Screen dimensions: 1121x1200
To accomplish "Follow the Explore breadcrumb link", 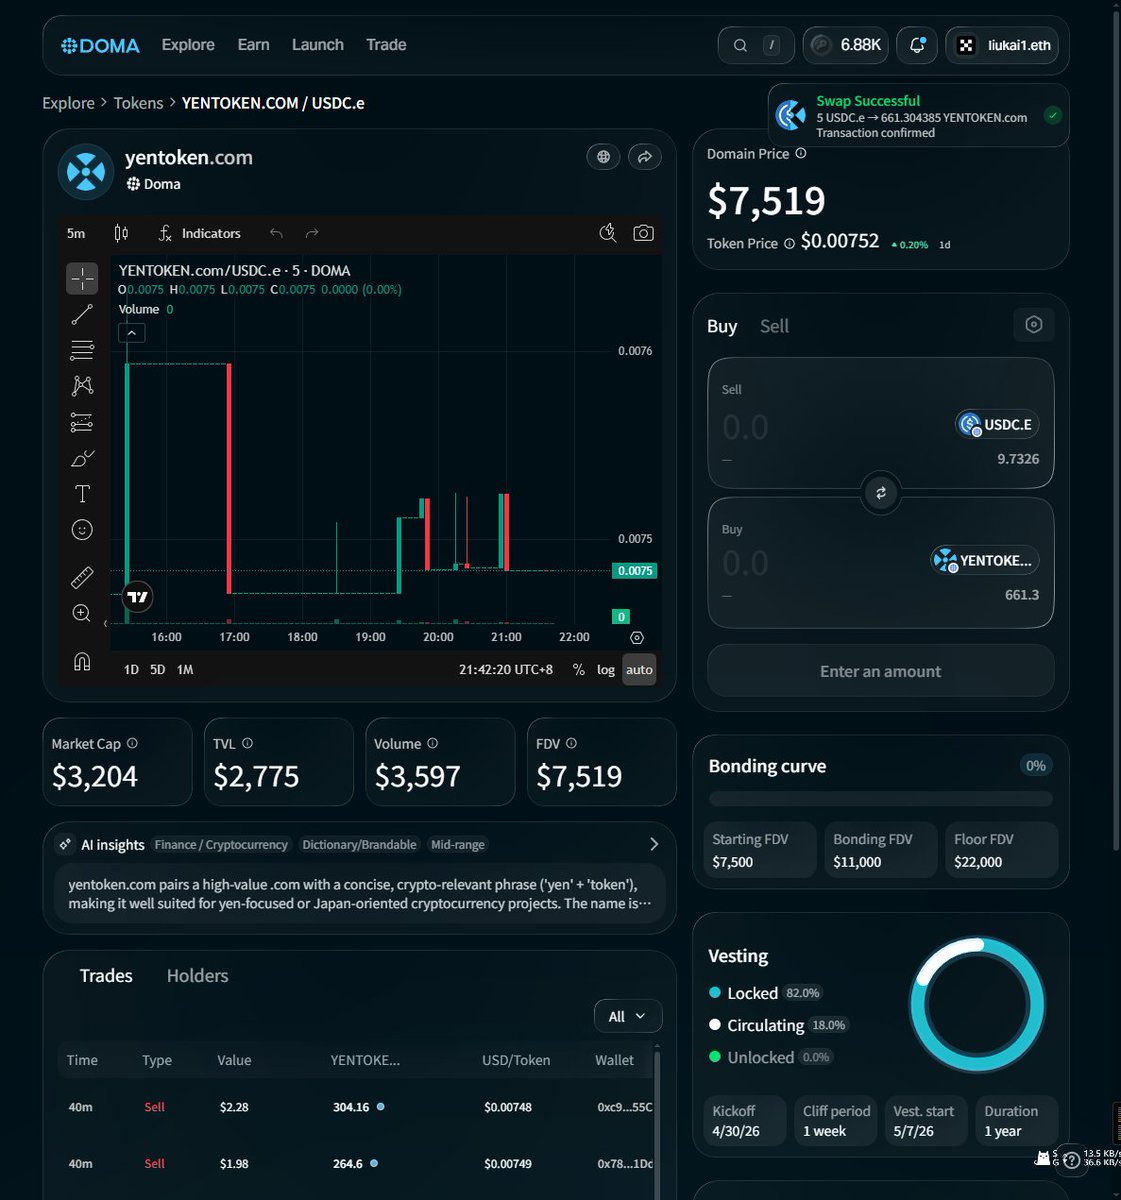I will pyautogui.click(x=68, y=103).
